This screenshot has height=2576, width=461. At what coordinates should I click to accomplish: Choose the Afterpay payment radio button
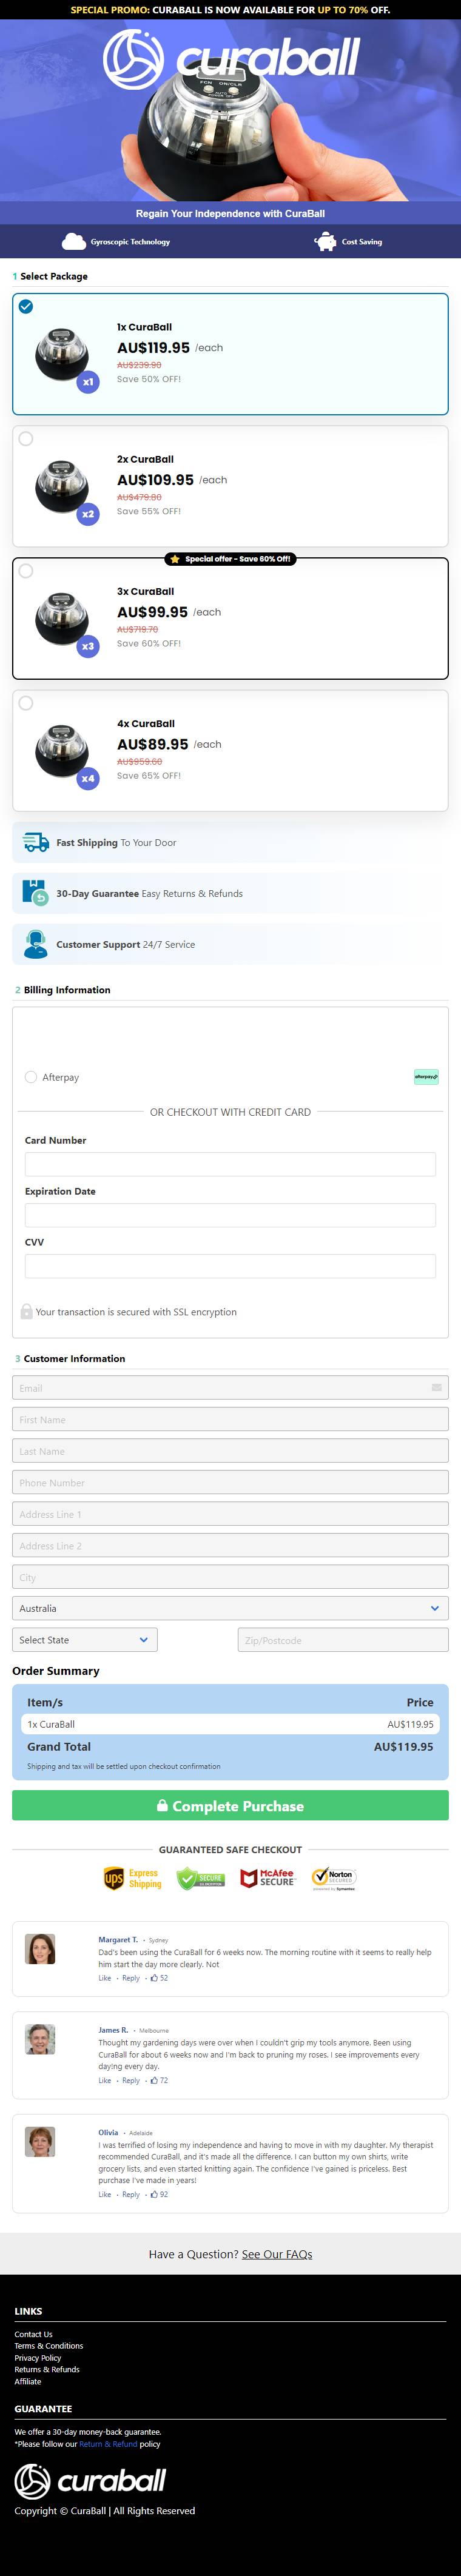[x=31, y=1077]
